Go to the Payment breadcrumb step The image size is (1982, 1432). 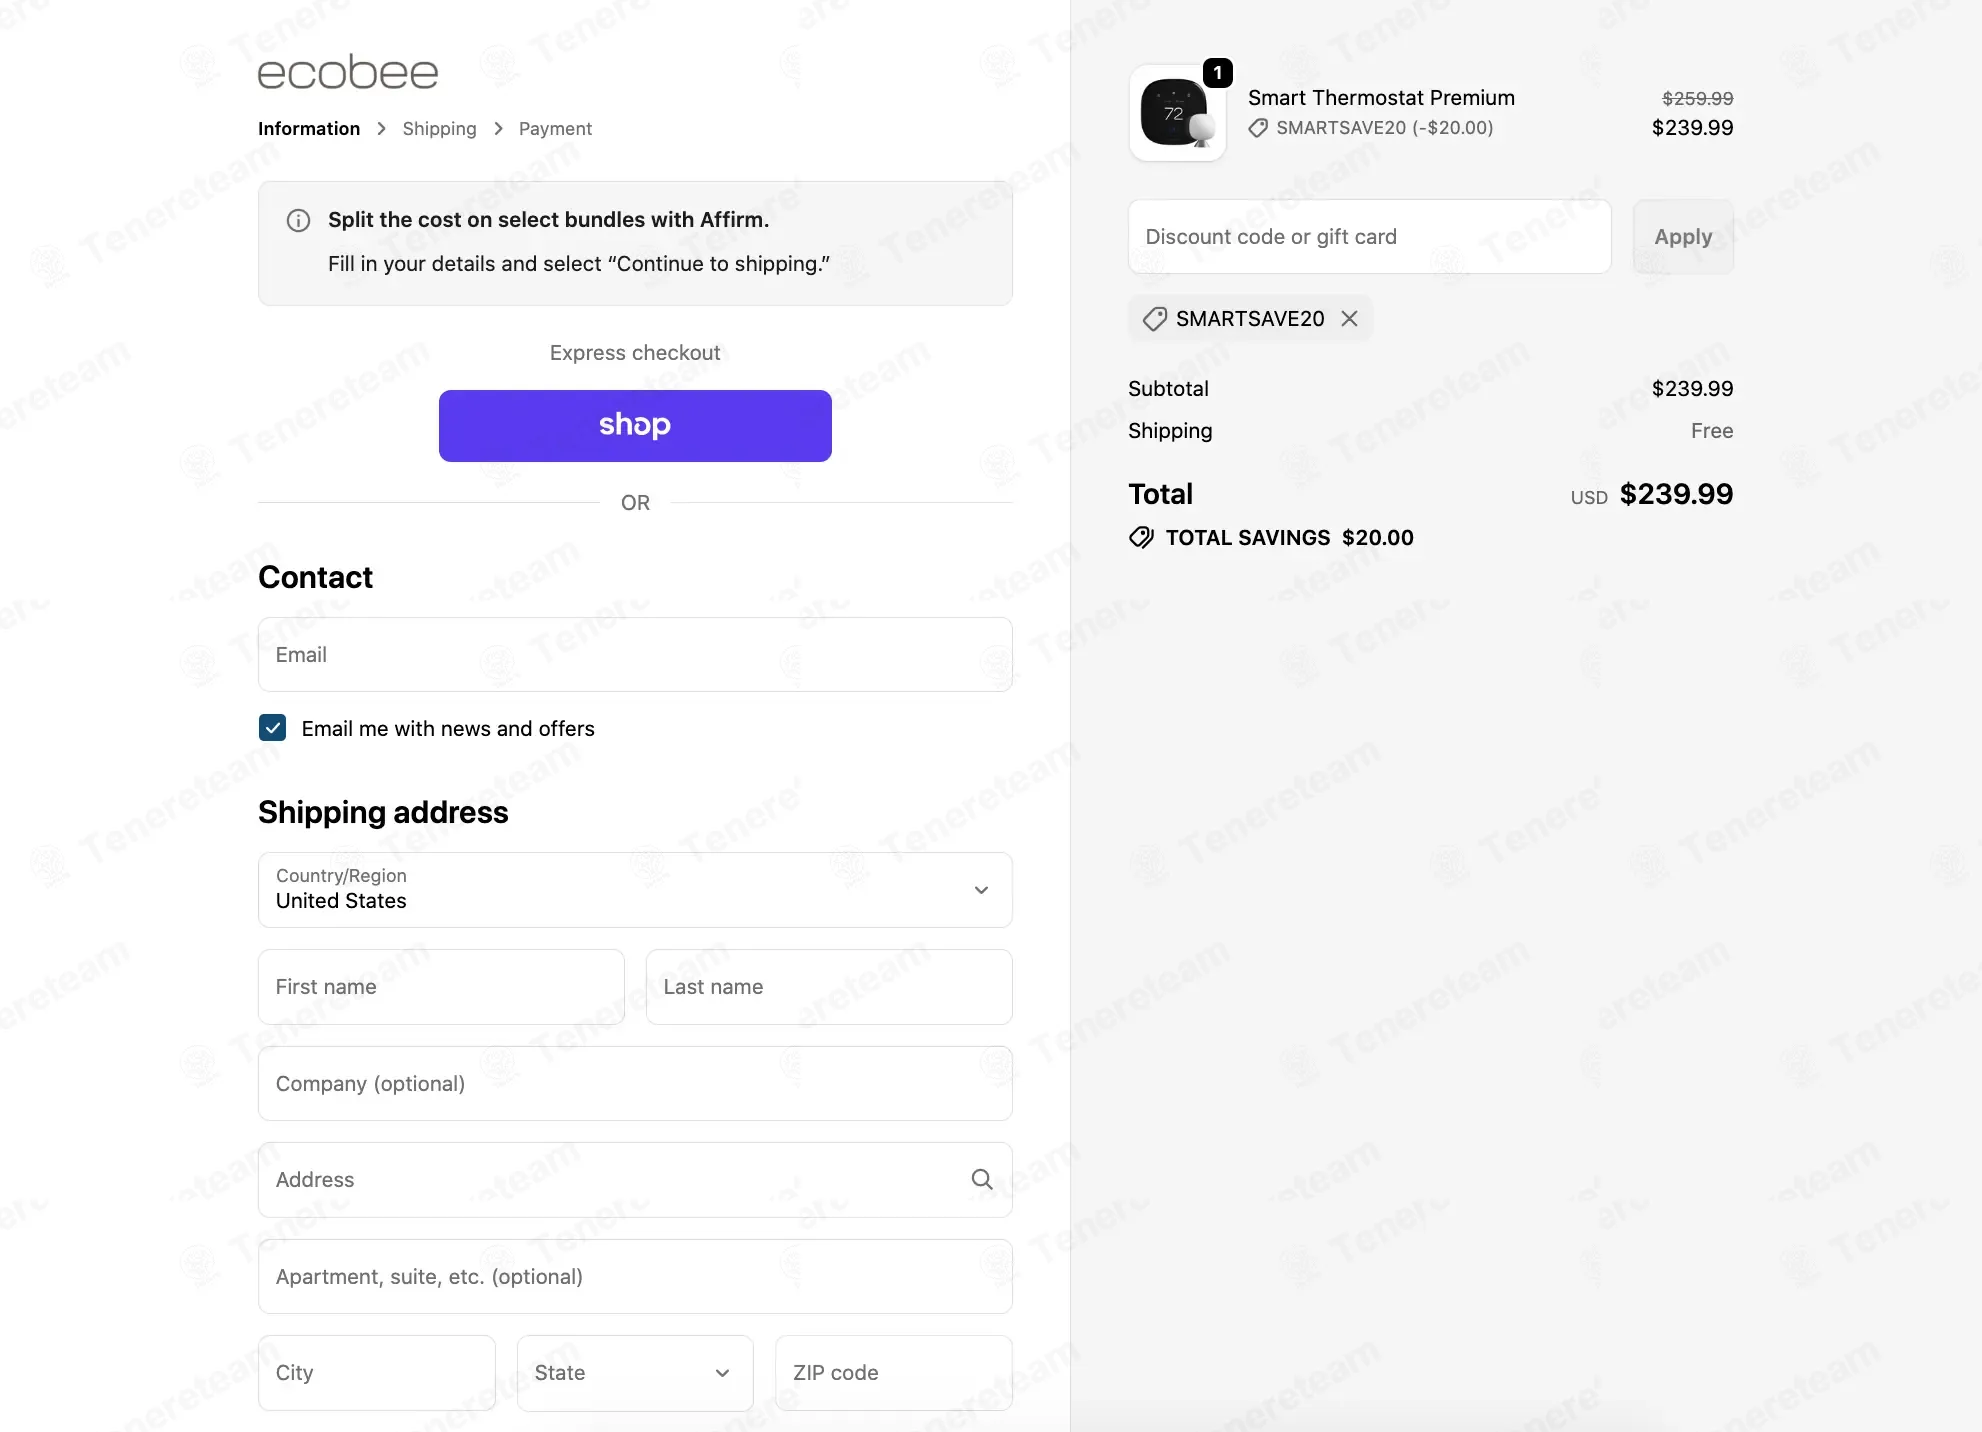coord(555,129)
